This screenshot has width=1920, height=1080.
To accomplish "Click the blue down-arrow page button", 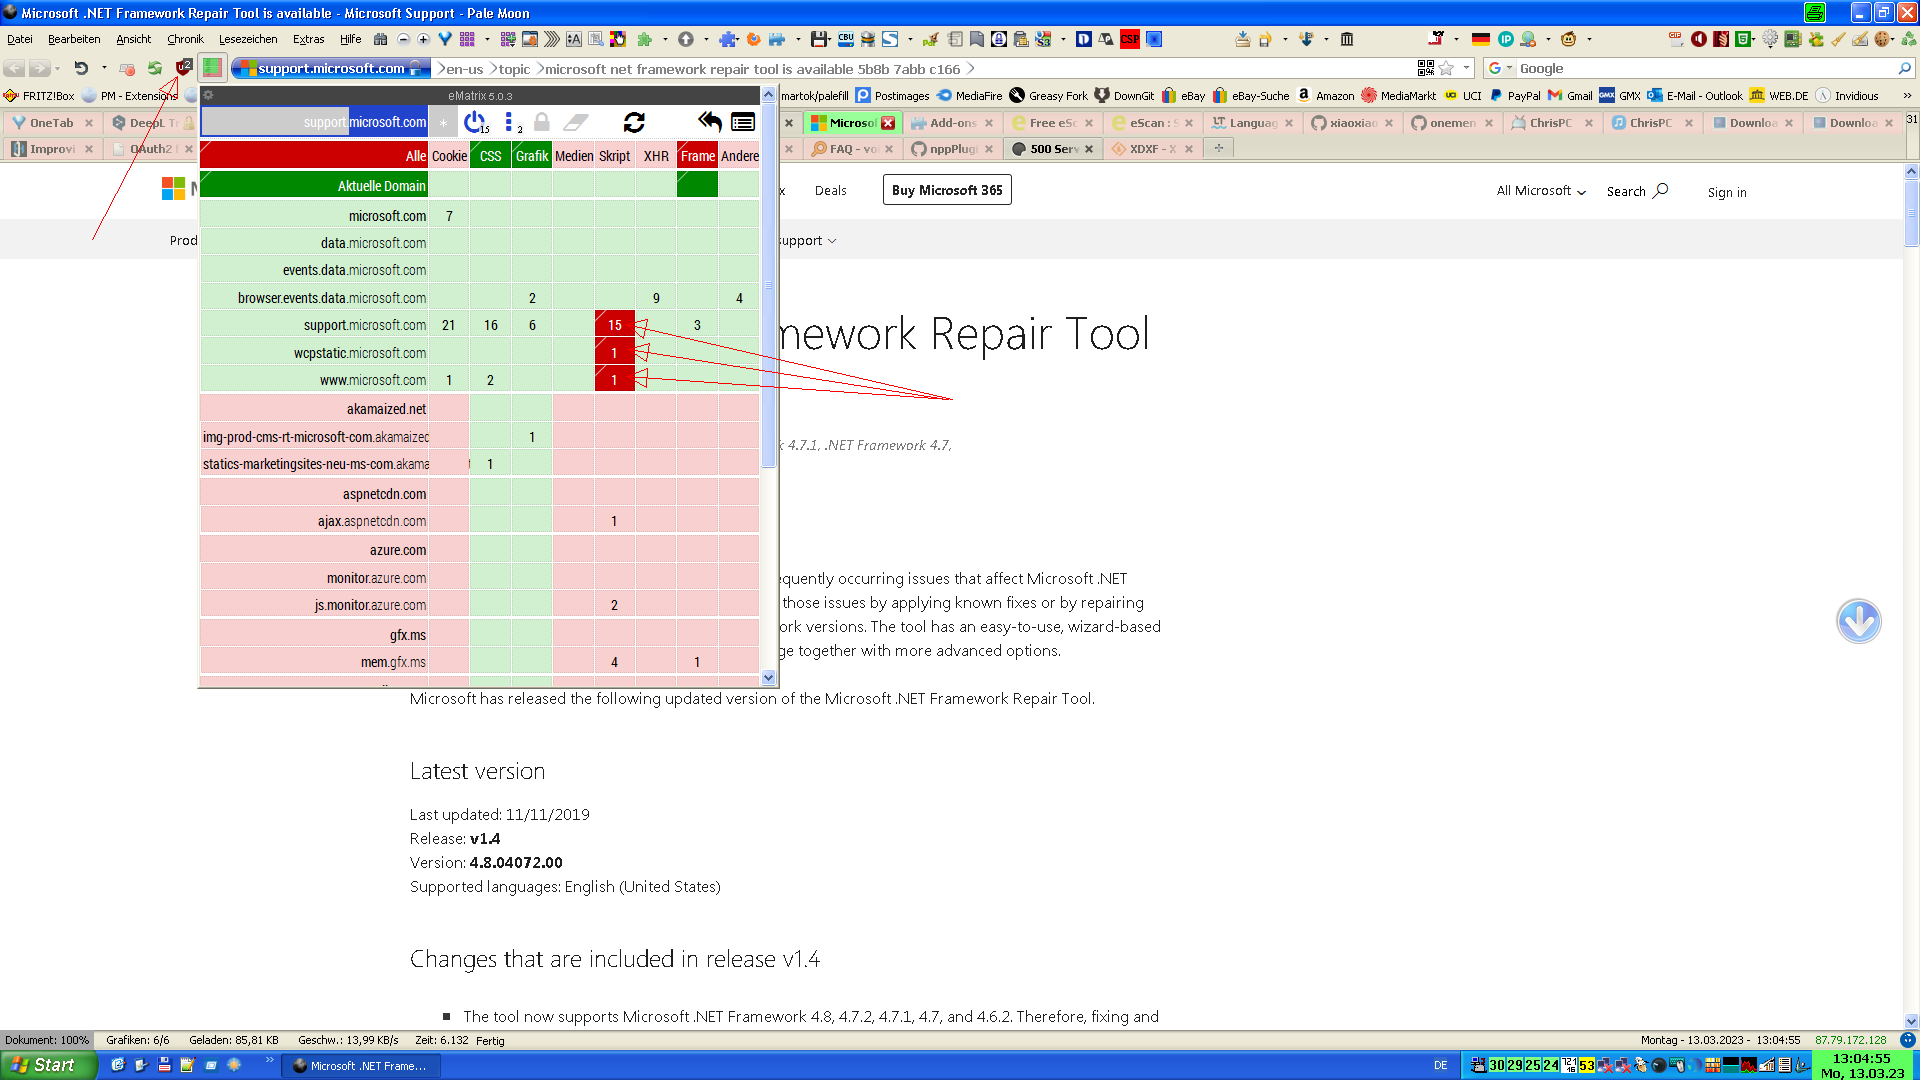I will click(x=1859, y=621).
